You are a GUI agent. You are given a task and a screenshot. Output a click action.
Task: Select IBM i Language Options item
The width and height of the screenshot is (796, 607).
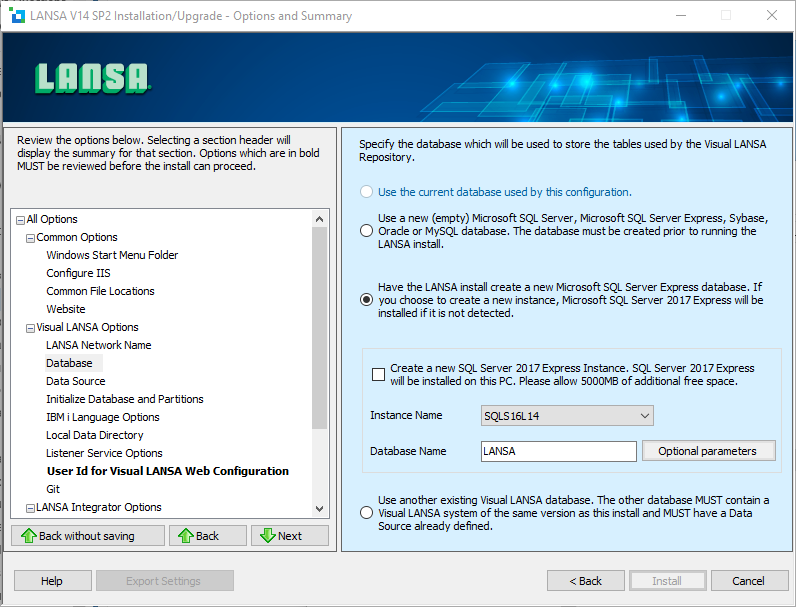(103, 417)
